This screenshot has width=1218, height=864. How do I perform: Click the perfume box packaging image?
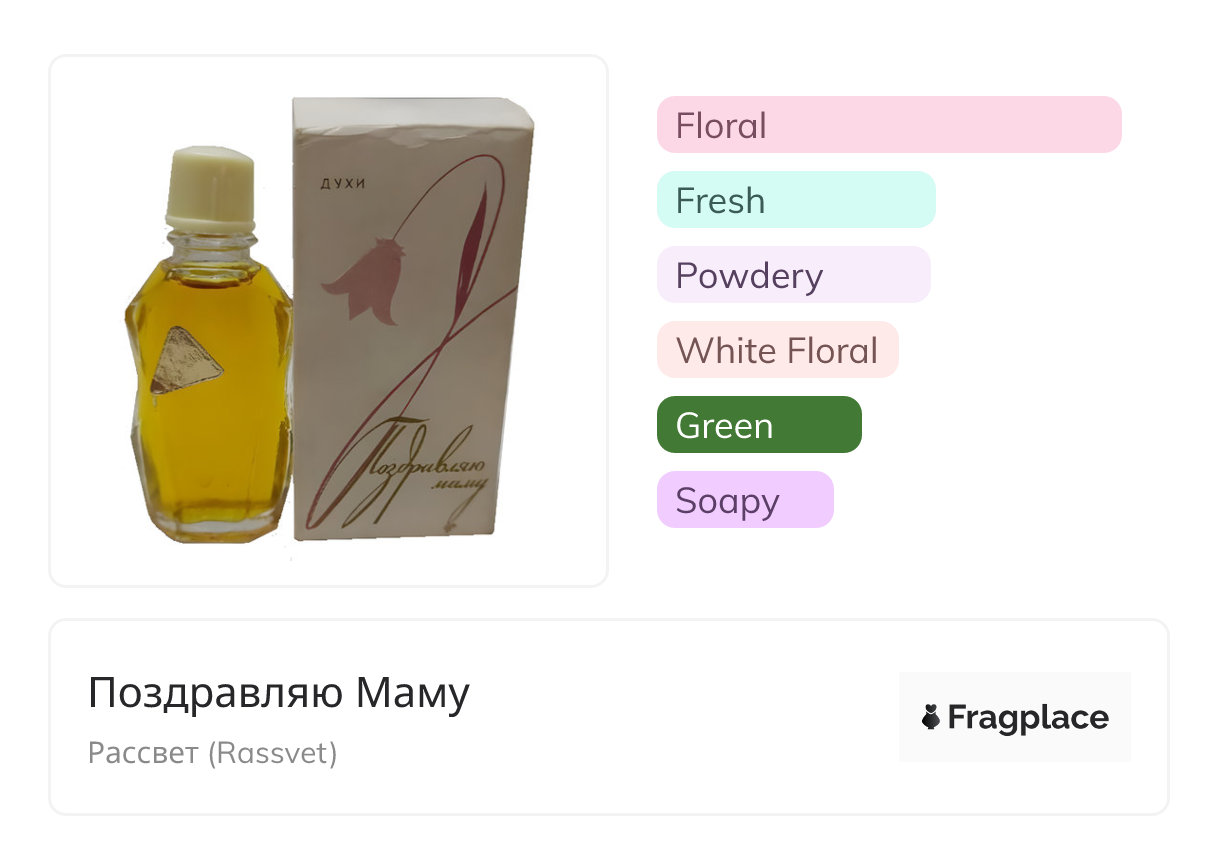click(412, 320)
